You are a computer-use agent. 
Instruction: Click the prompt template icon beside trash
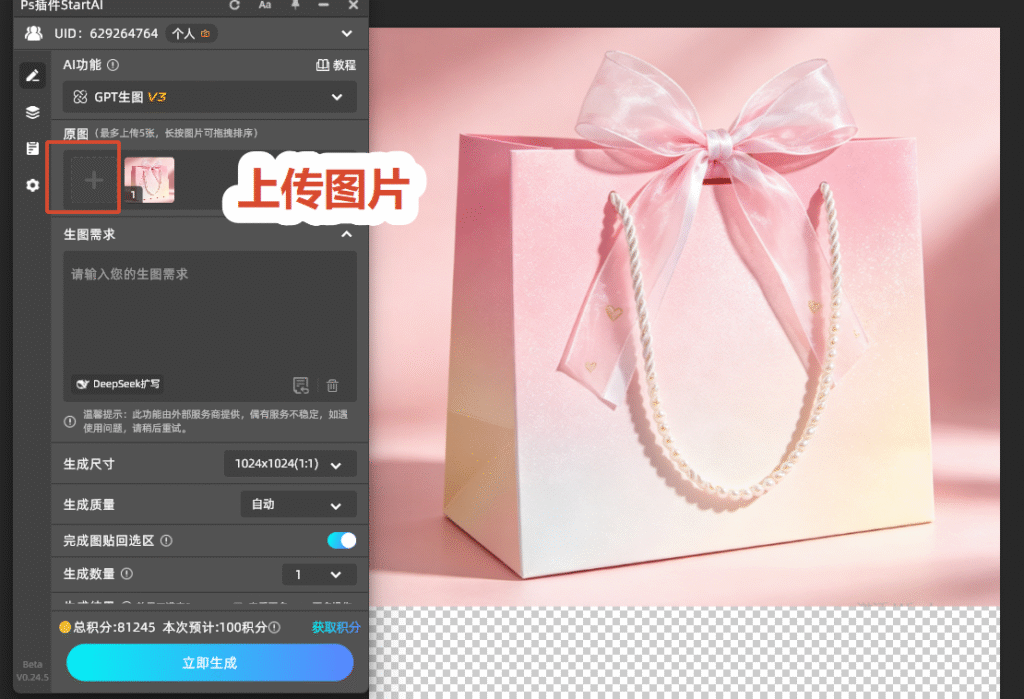[300, 385]
